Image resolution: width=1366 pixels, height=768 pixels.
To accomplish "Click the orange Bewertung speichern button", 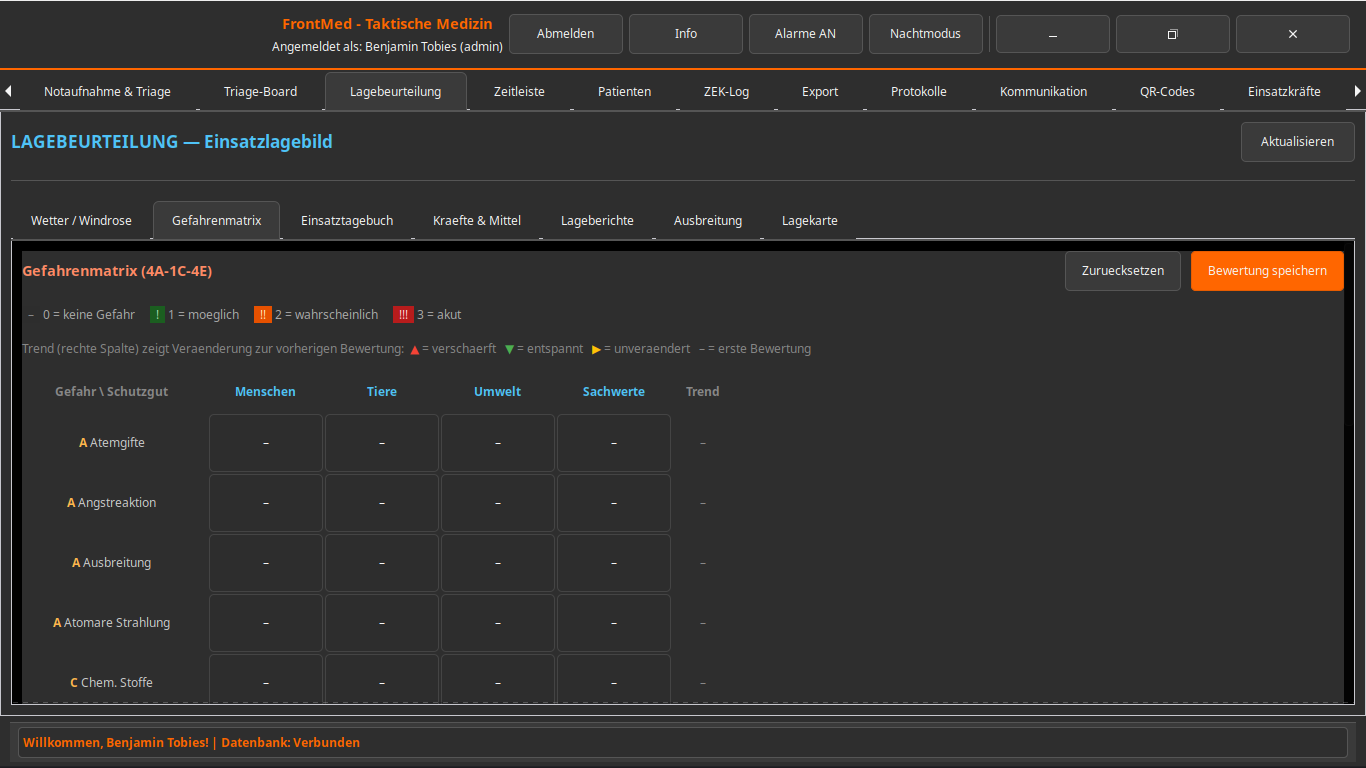I will coord(1266,271).
